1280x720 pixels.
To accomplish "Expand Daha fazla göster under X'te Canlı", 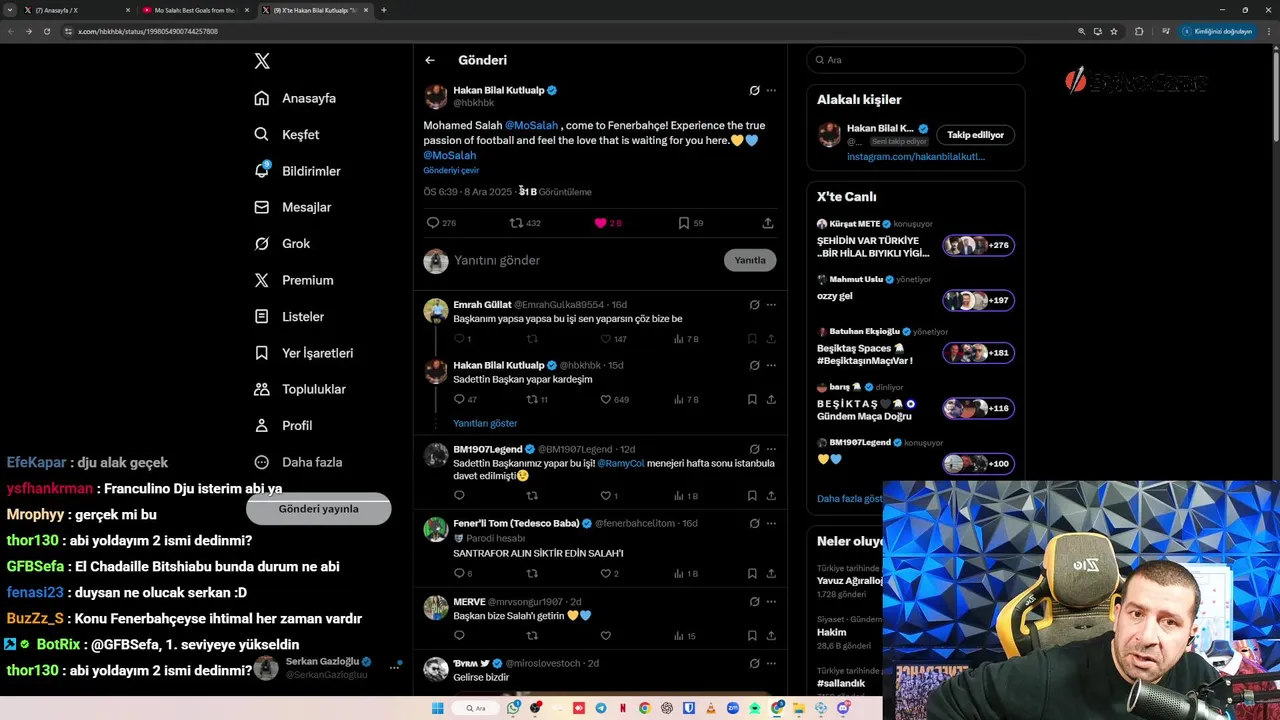I will tap(850, 498).
